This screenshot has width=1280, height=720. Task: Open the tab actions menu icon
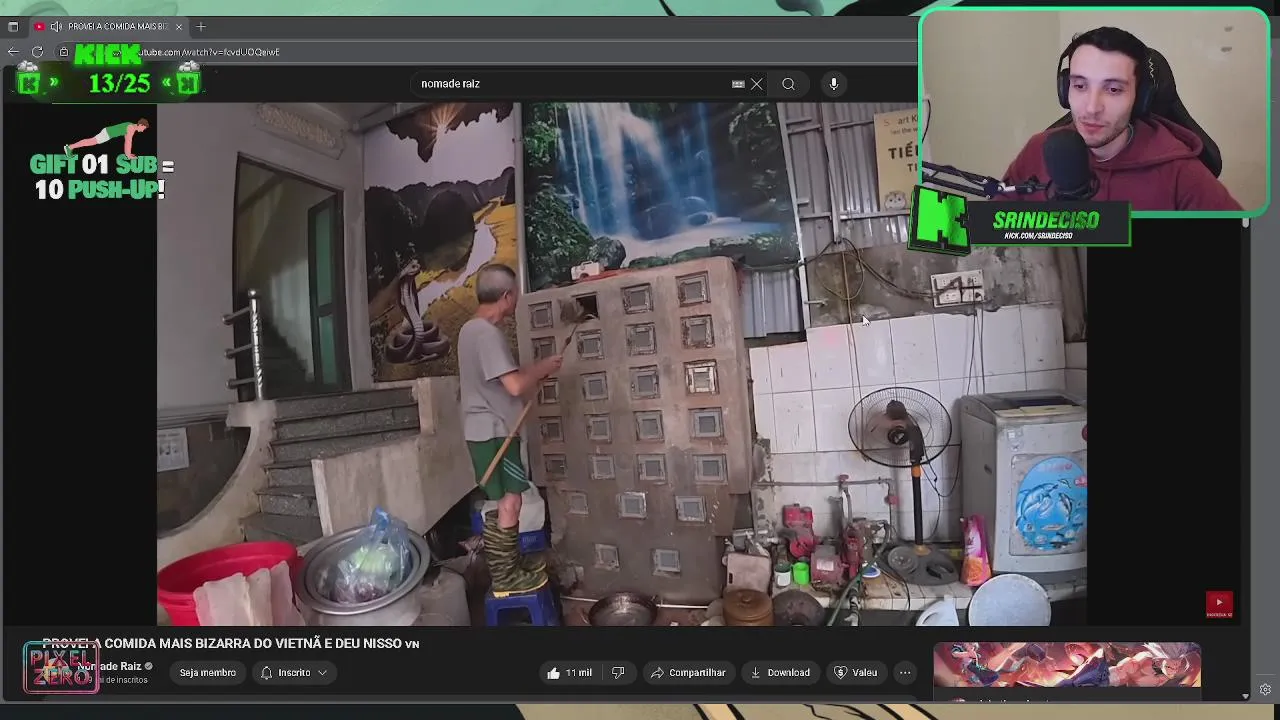click(13, 26)
